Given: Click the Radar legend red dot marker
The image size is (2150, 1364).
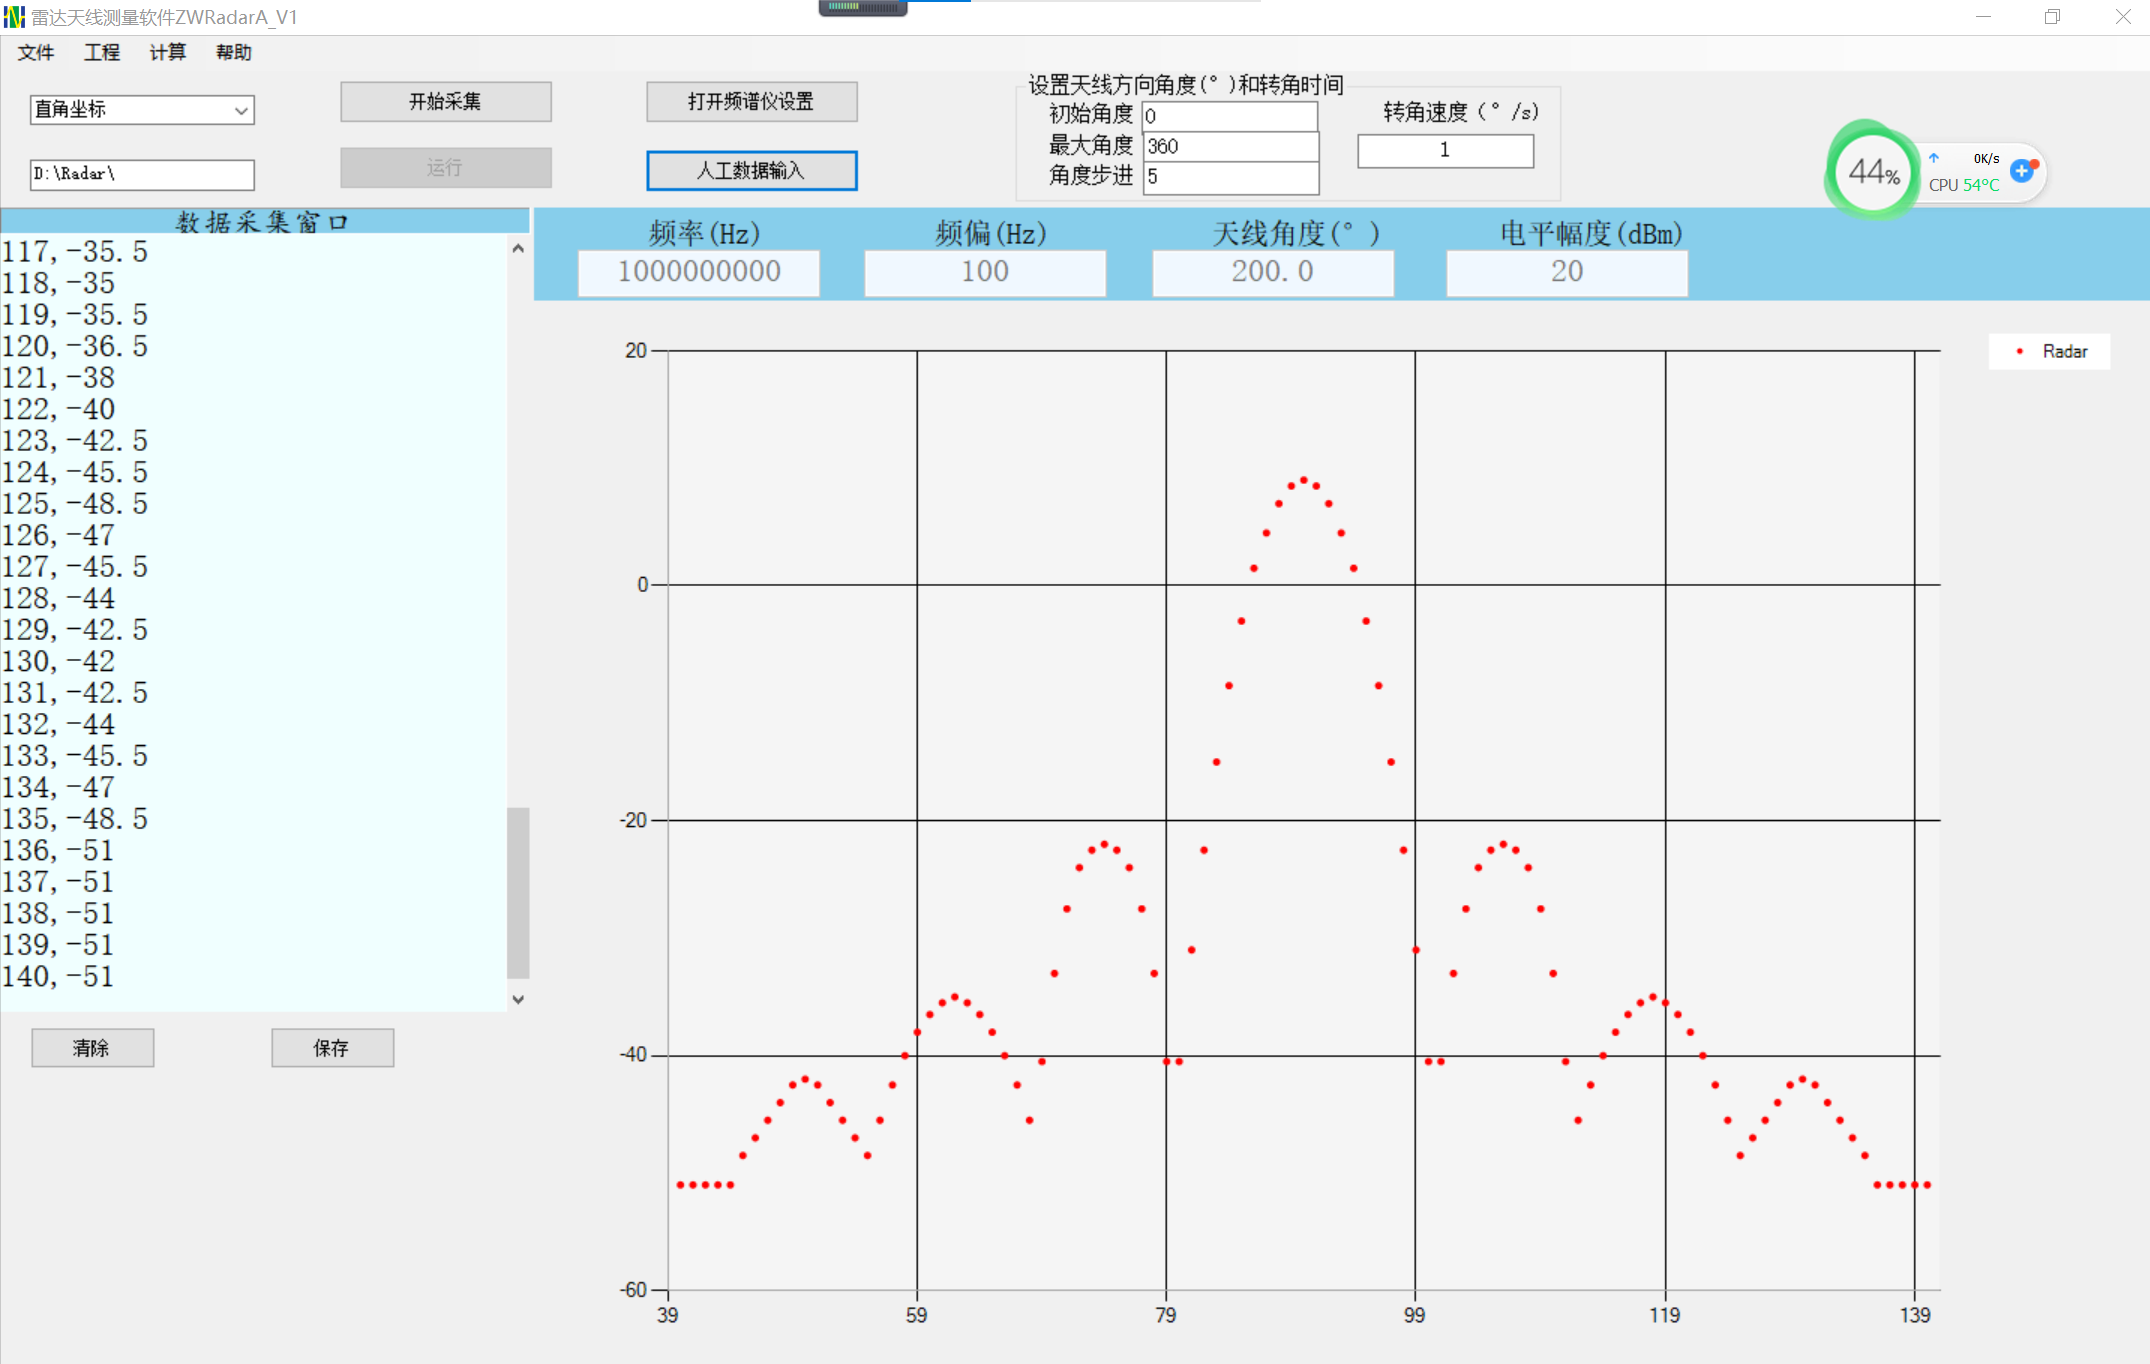Looking at the screenshot, I should click(2020, 352).
